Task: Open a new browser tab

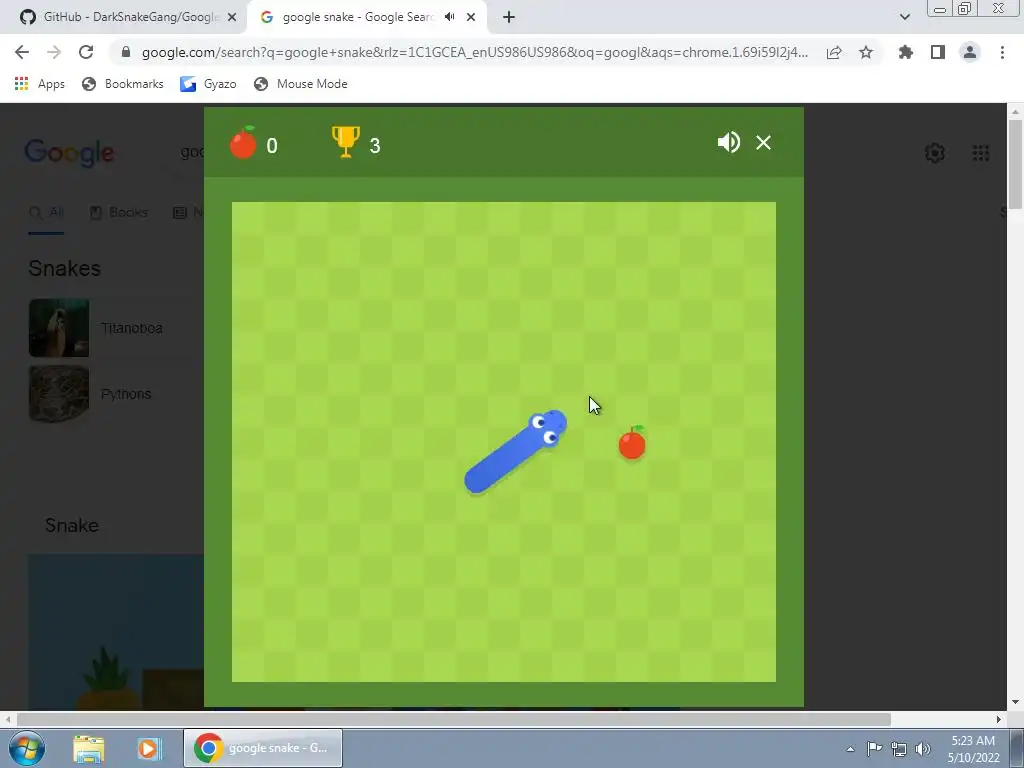Action: 509,17
